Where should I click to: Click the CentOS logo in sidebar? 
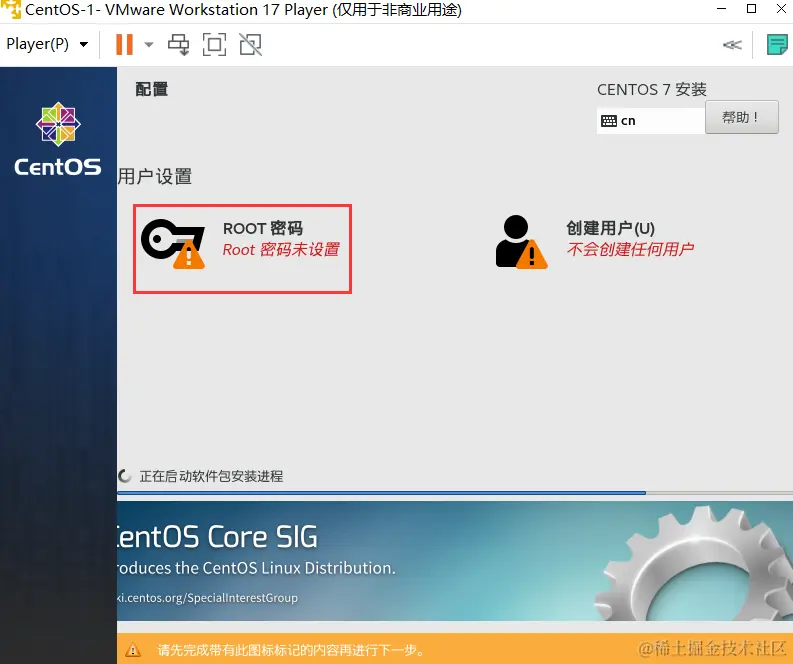(x=58, y=139)
